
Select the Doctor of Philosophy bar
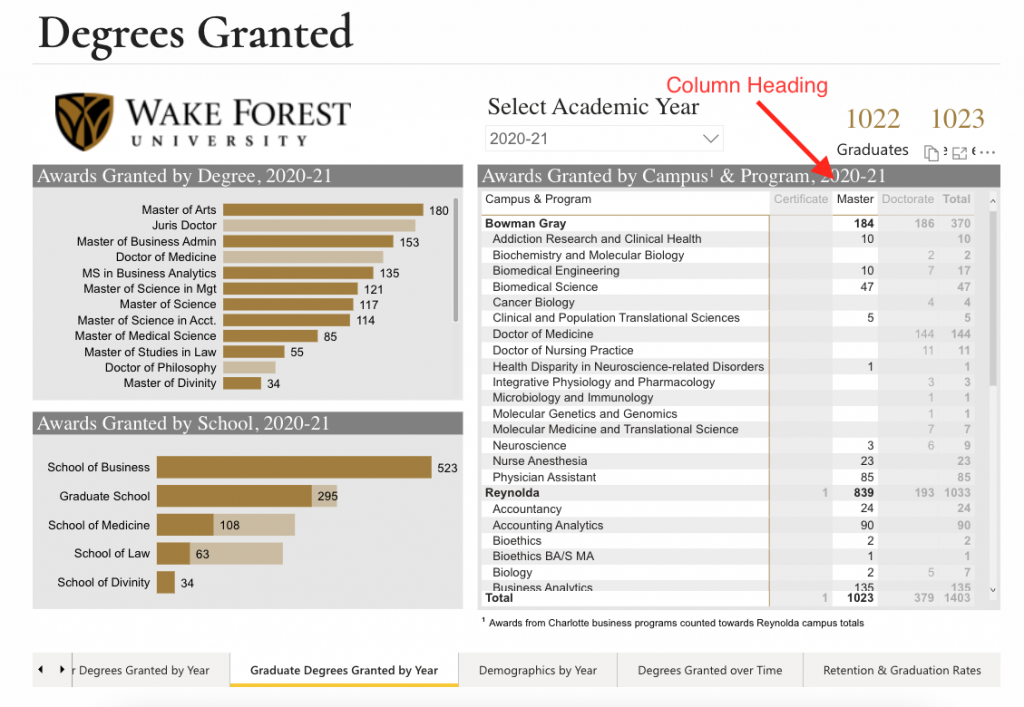click(x=249, y=368)
